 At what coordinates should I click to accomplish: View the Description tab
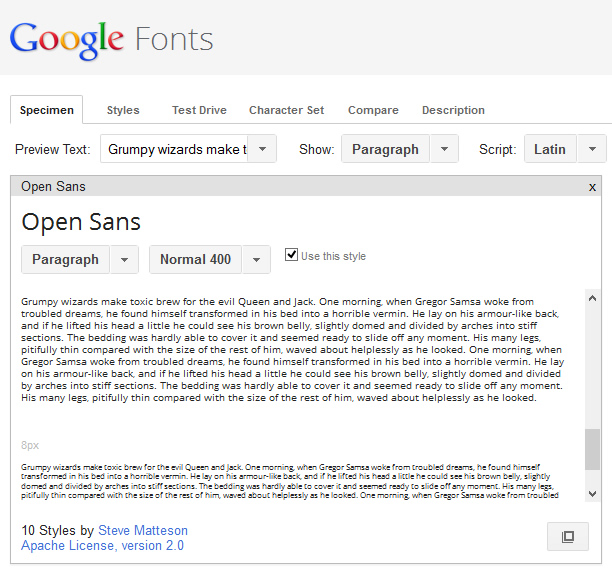tap(453, 110)
